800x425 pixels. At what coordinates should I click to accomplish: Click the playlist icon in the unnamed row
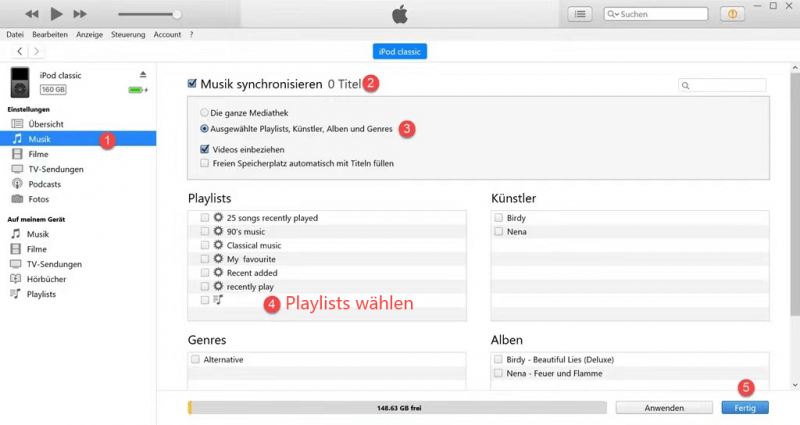pyautogui.click(x=218, y=299)
